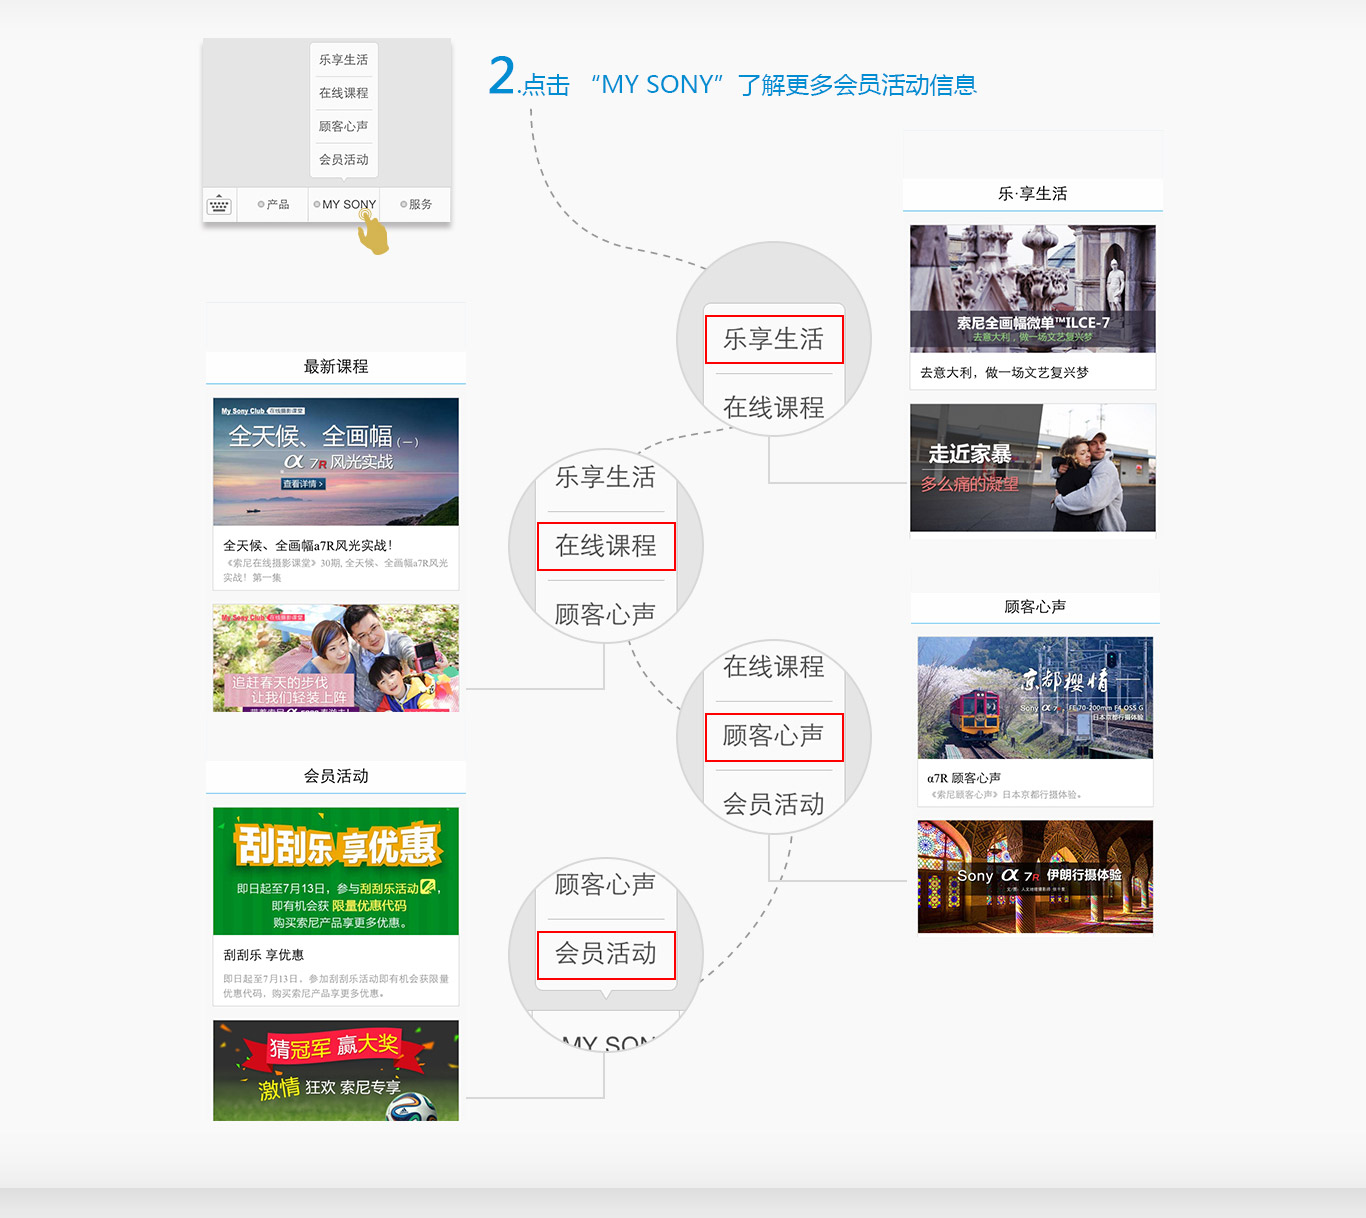
Task: Click the red-outlined 乐享生活 item
Action: click(774, 339)
